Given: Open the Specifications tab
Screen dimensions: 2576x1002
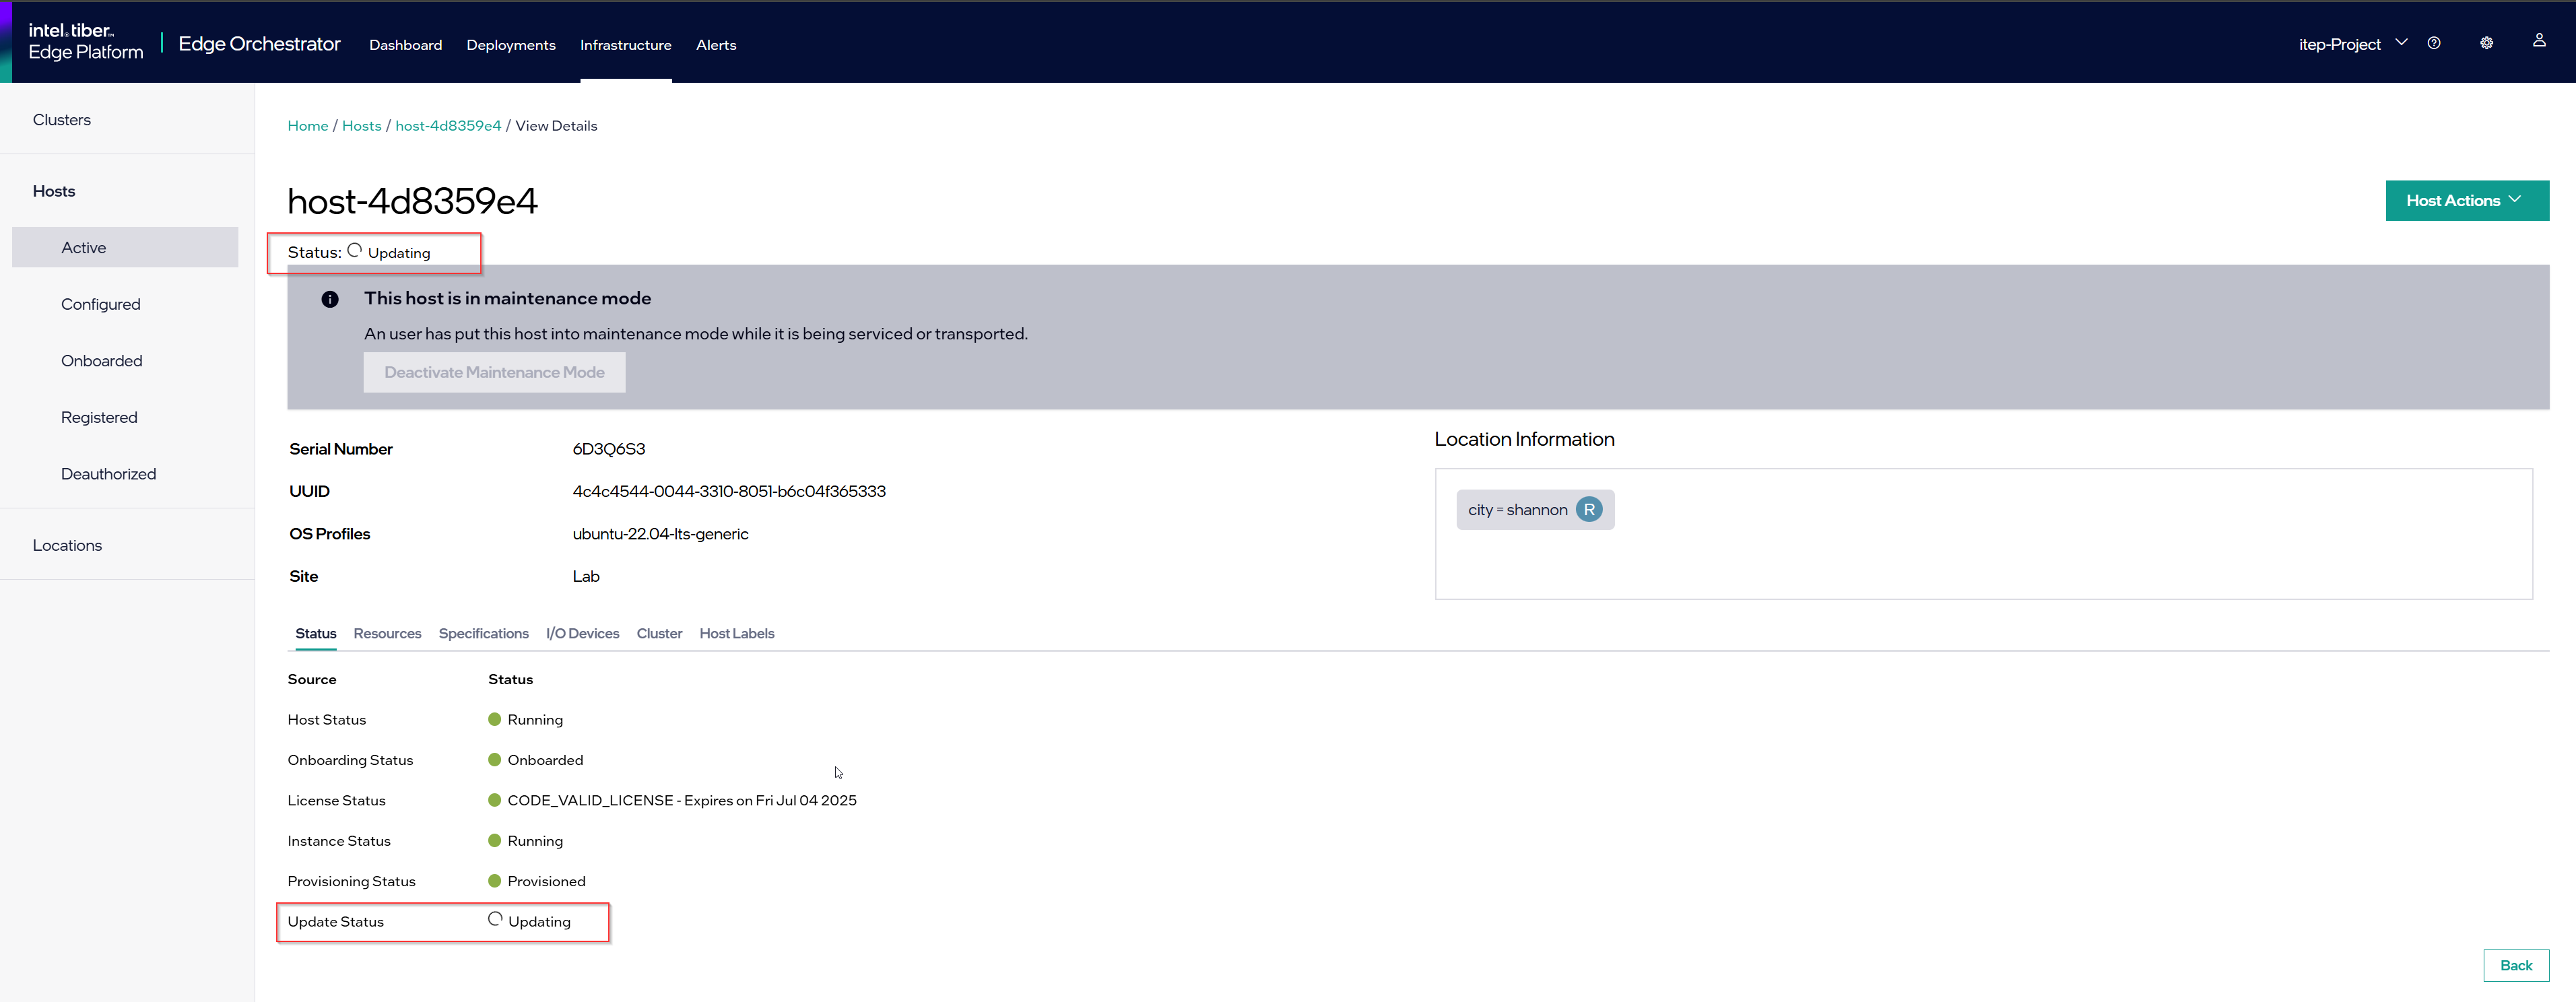Looking at the screenshot, I should tap(483, 634).
